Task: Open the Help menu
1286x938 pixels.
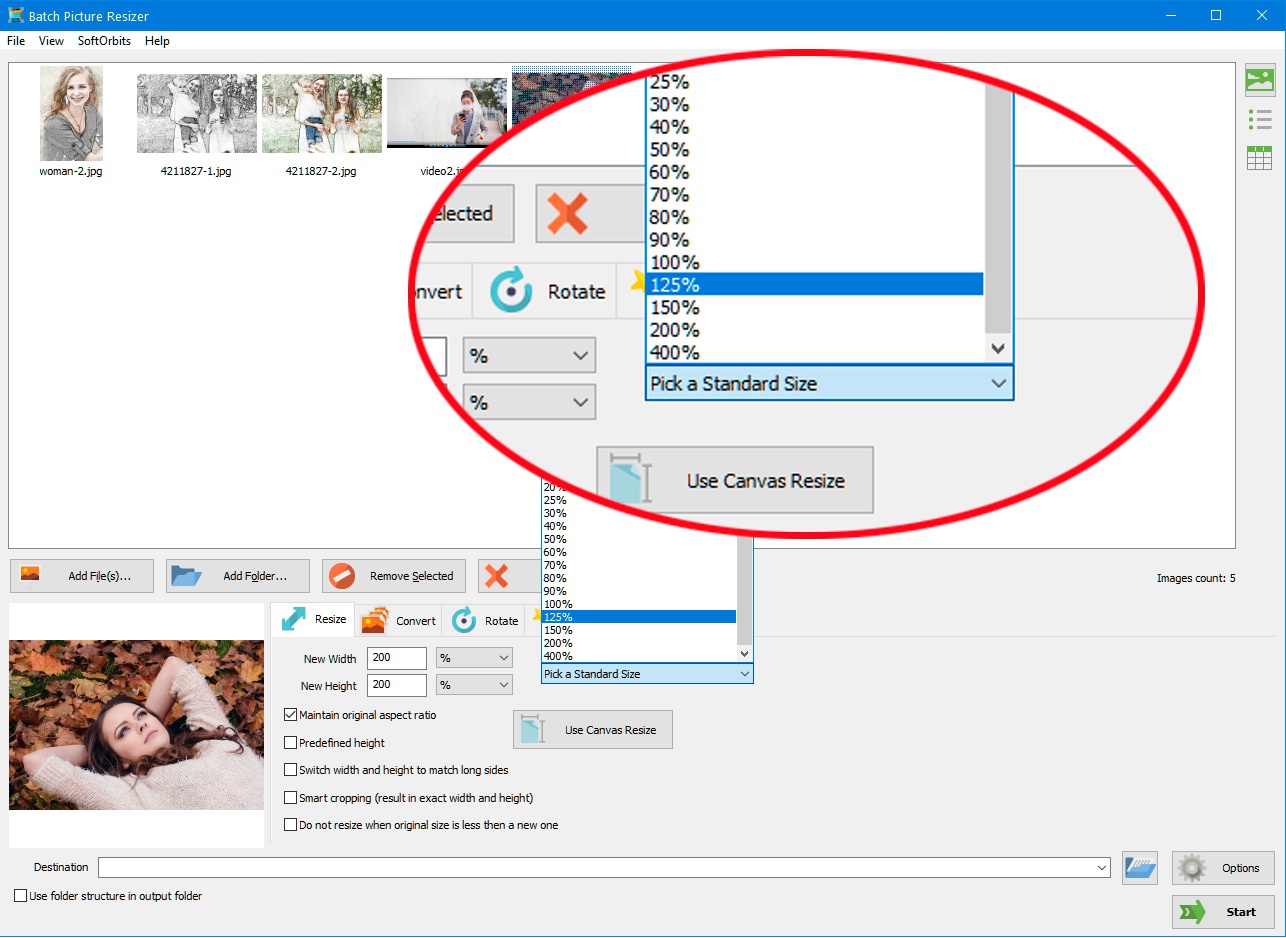Action: 157,41
